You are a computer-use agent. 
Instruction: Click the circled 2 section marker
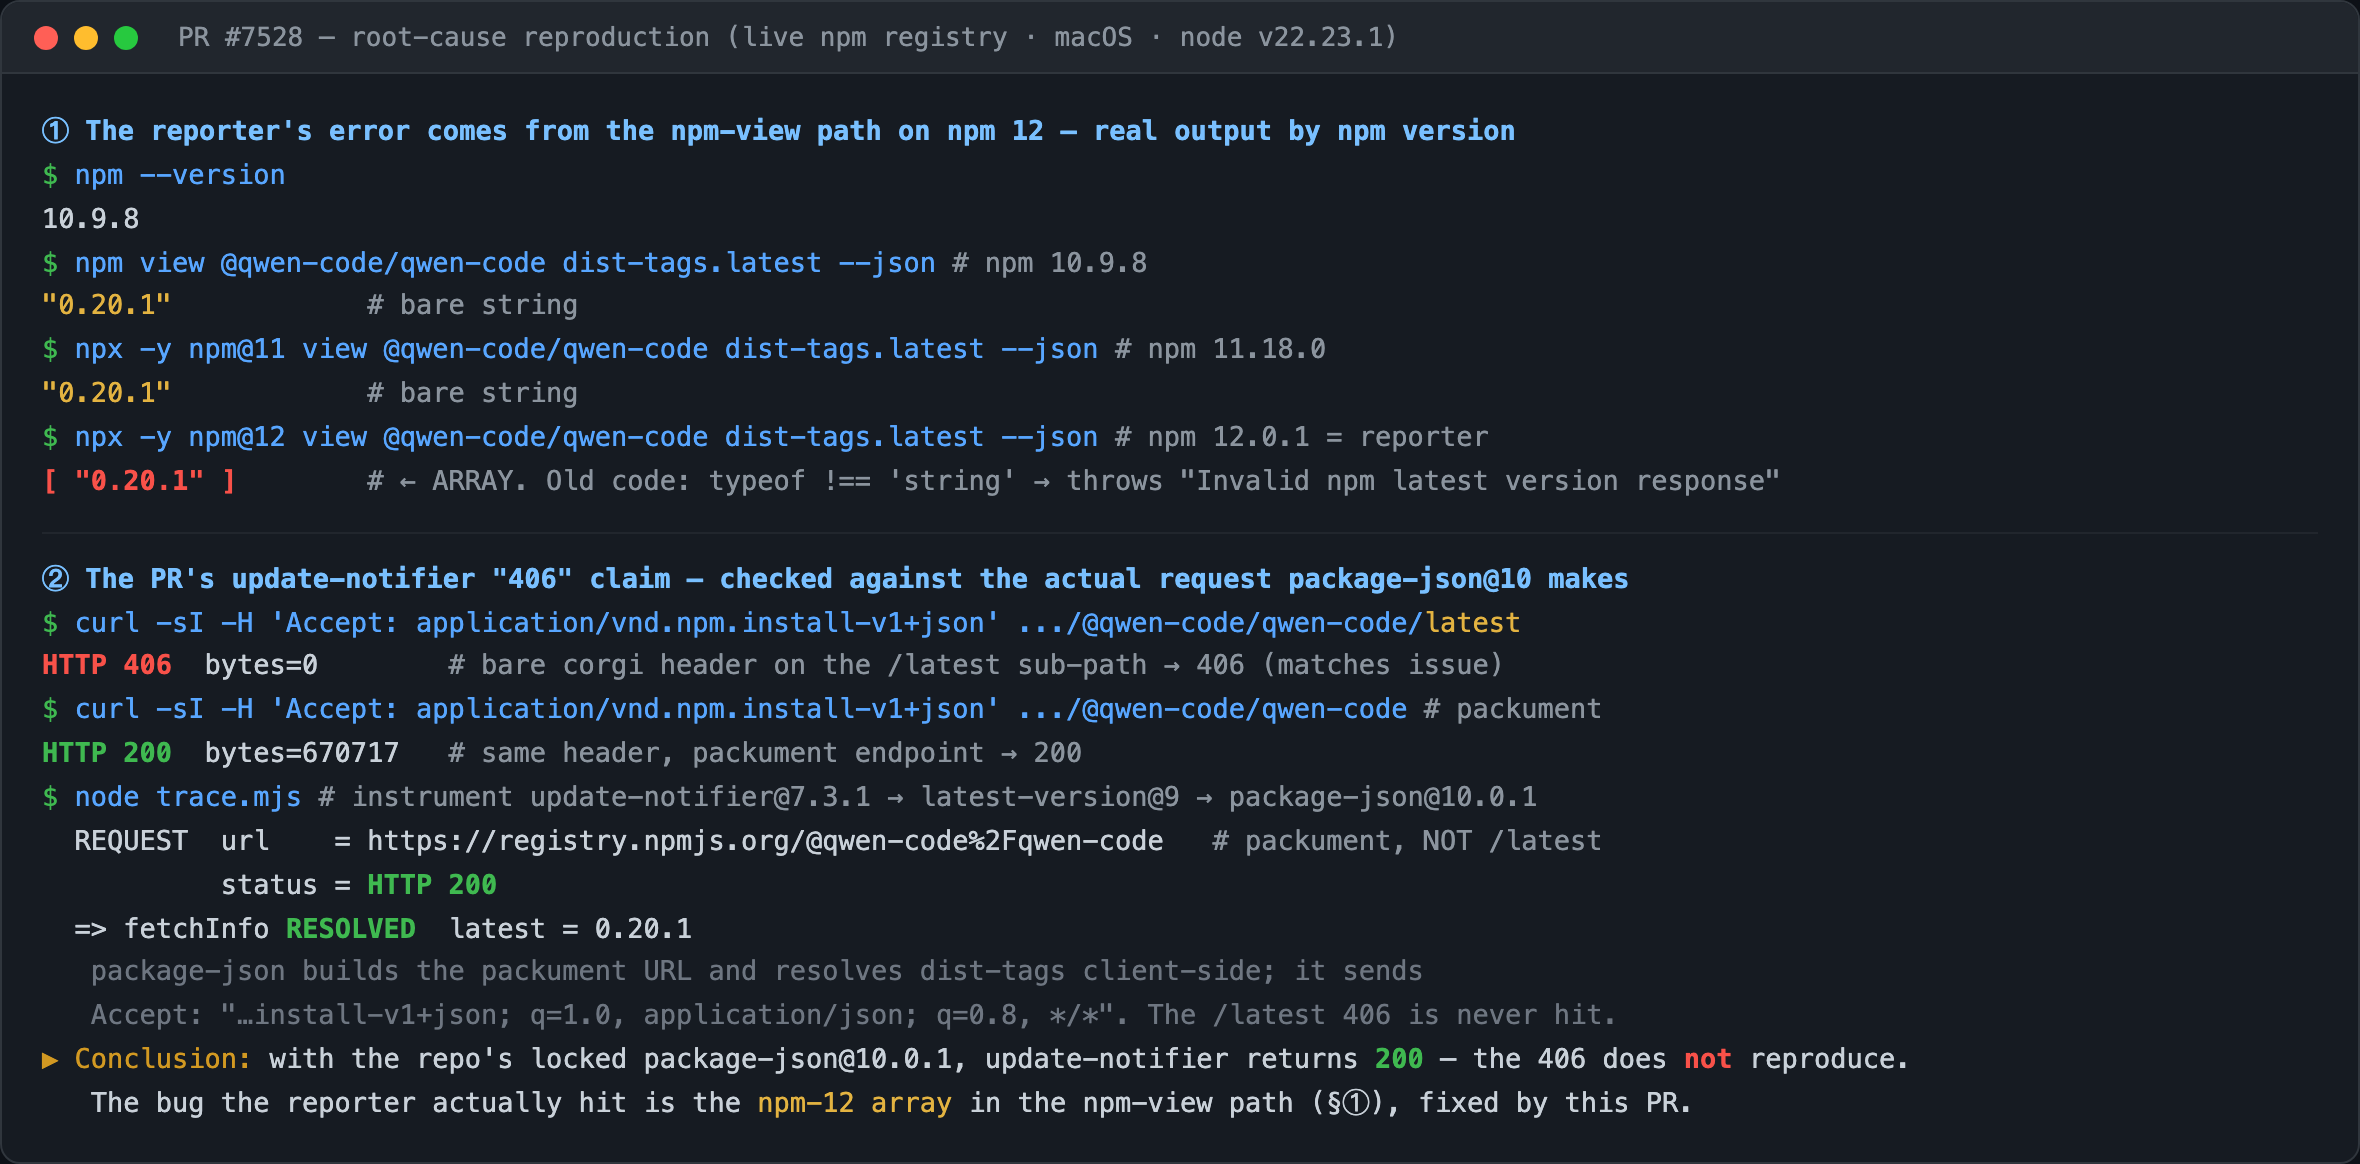coord(55,579)
